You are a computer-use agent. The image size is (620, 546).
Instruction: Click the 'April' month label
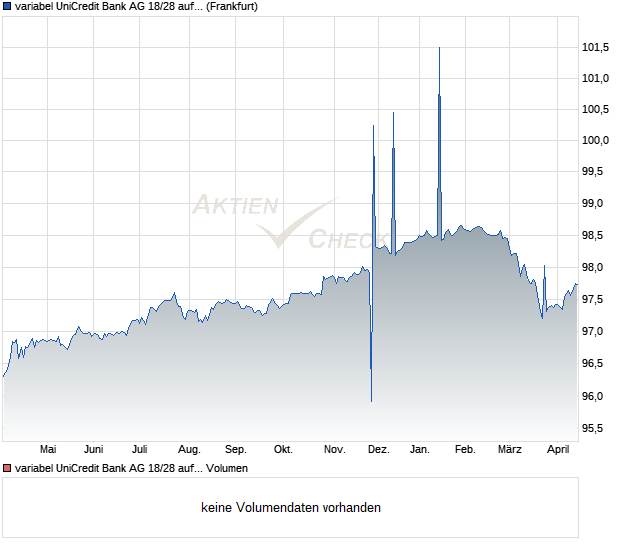click(x=558, y=450)
